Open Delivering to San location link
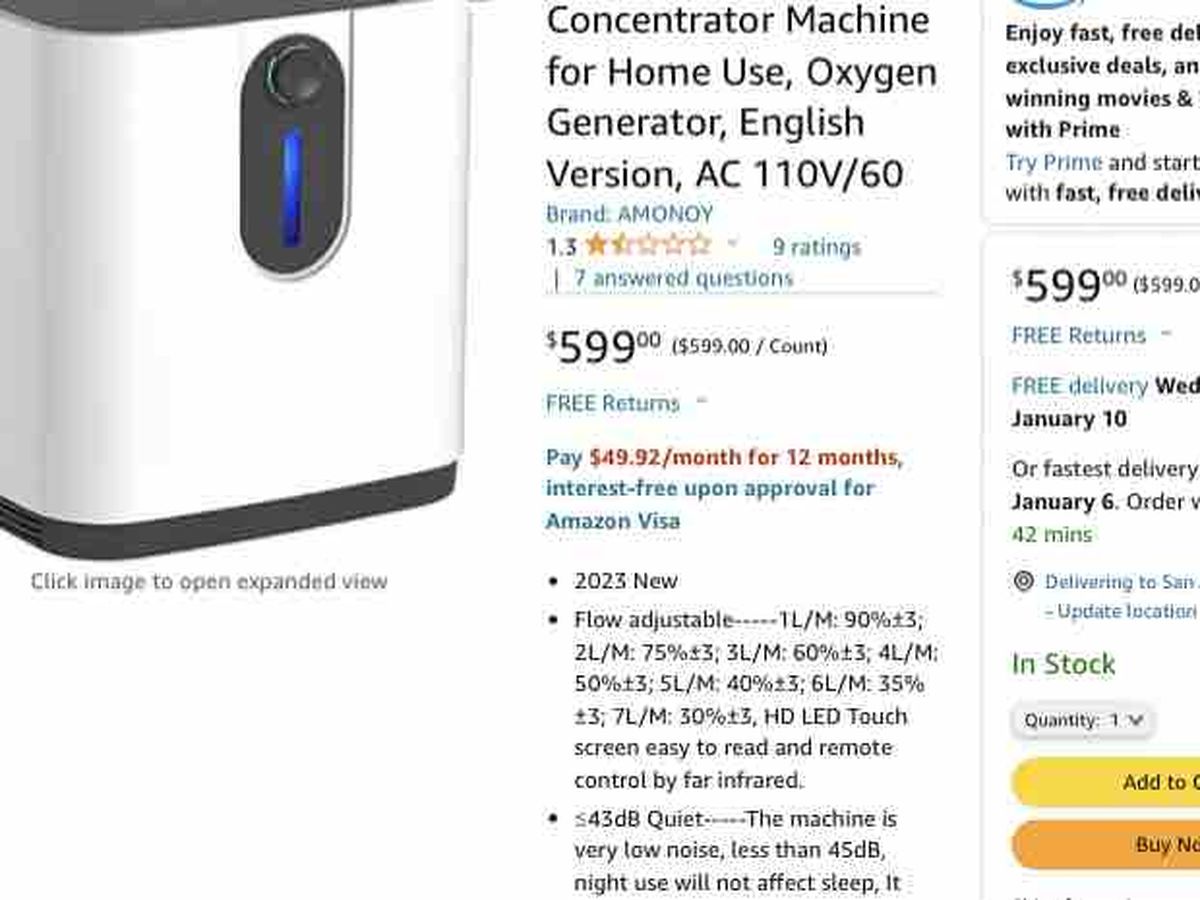The image size is (1200, 900). pos(1119,582)
